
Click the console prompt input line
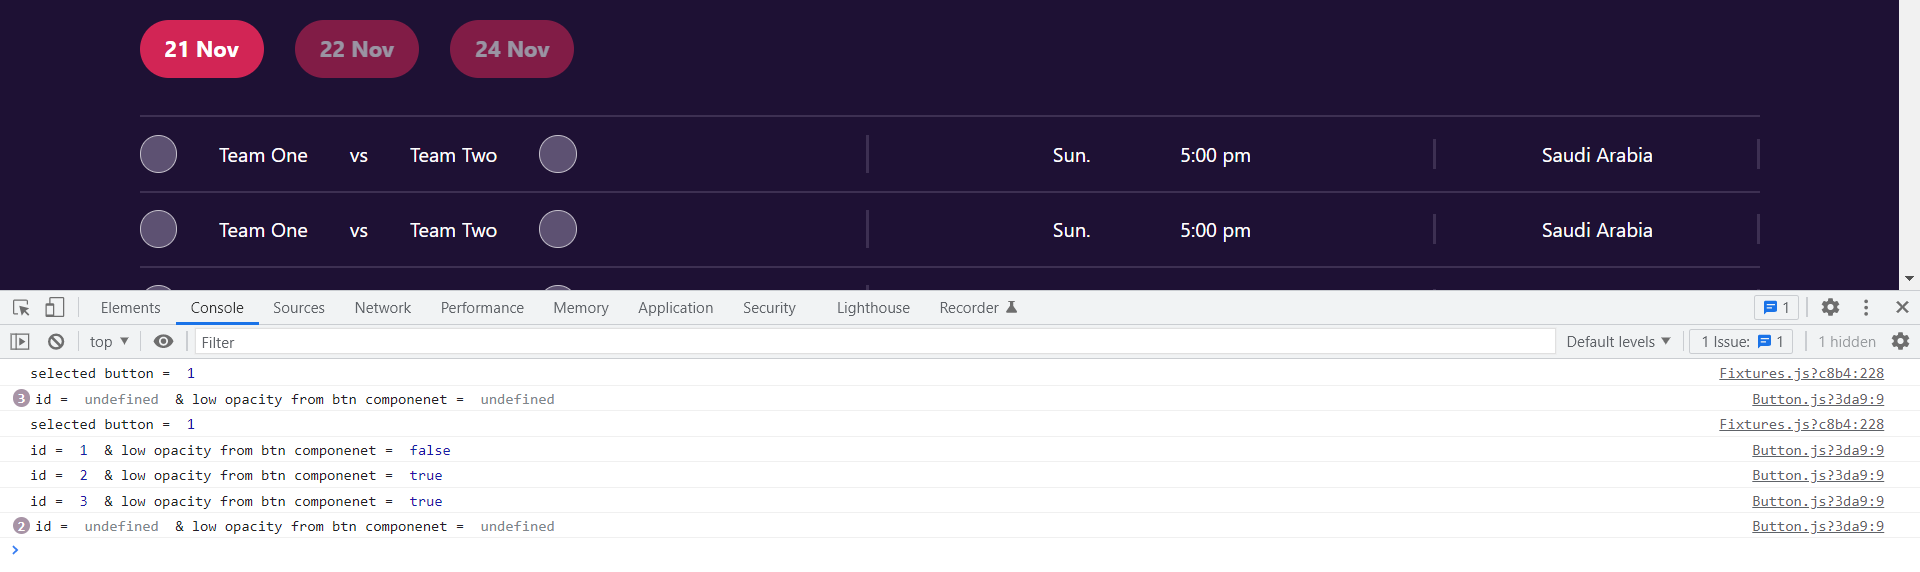pyautogui.click(x=960, y=551)
